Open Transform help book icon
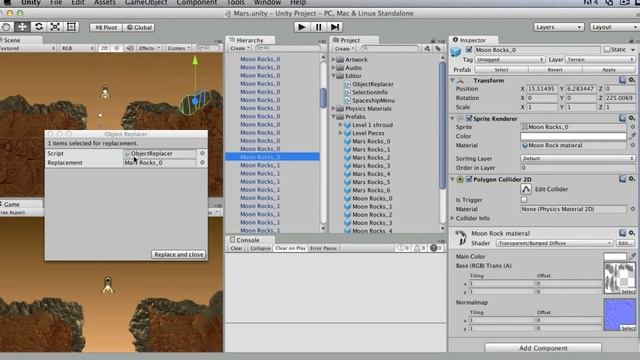The image size is (640, 360). coord(622,80)
